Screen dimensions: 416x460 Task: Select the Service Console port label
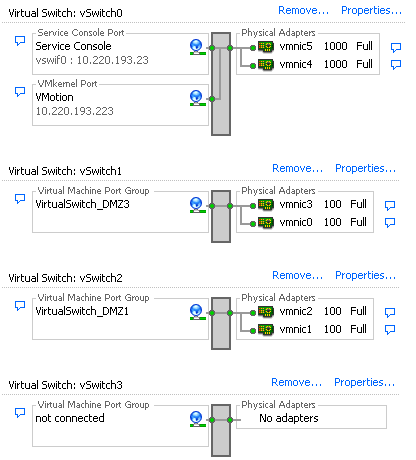pos(73,46)
